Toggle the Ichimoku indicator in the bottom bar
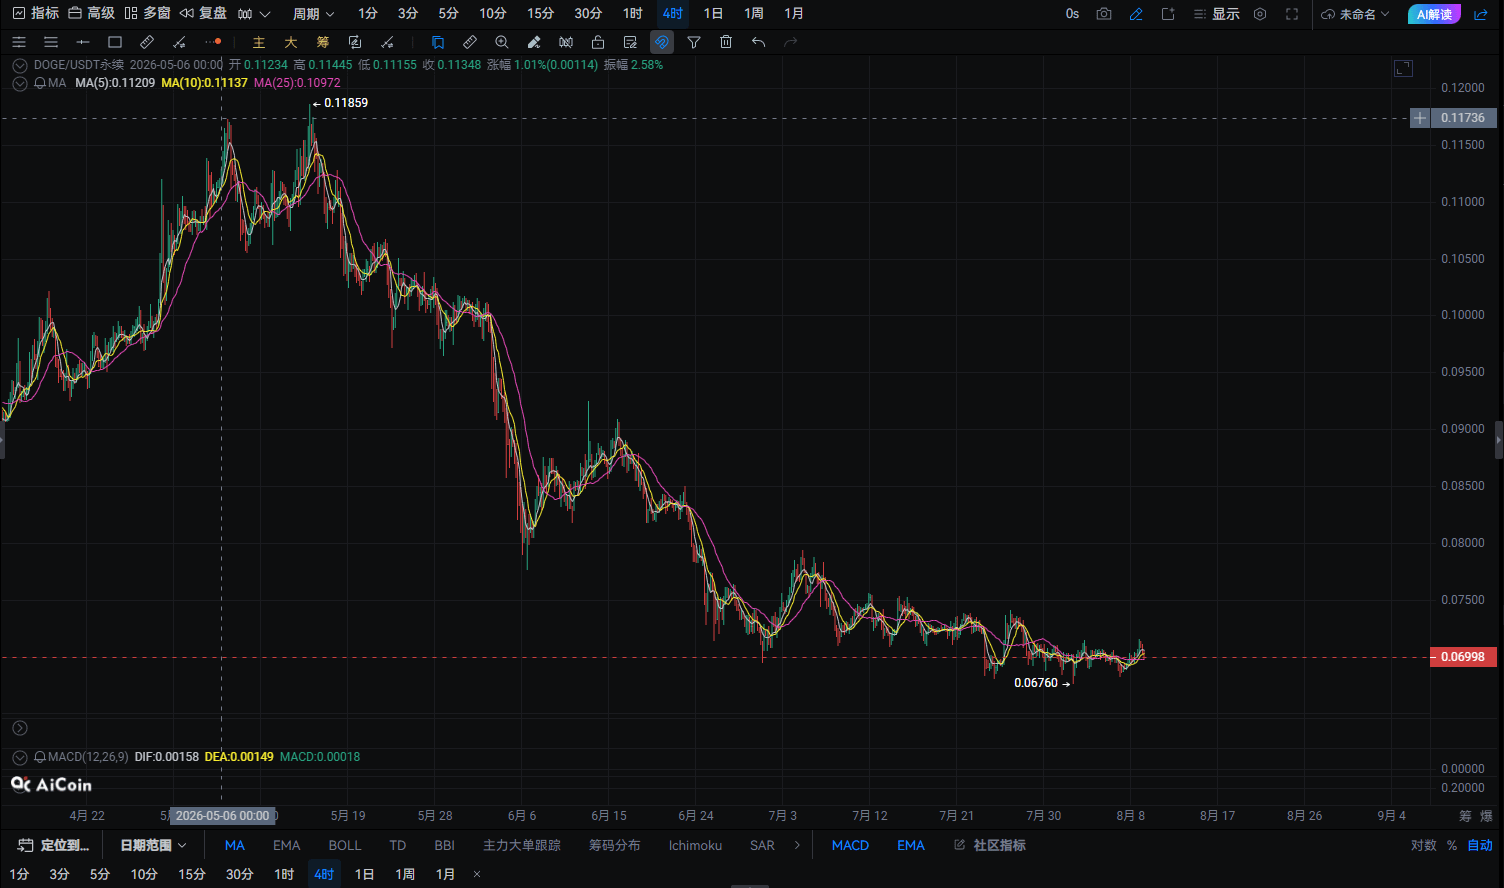 695,846
